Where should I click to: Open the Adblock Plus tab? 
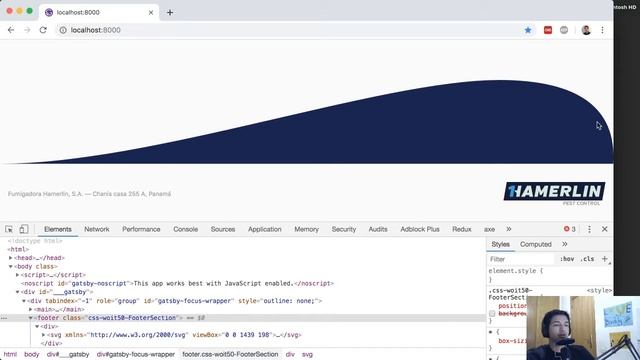coord(420,229)
